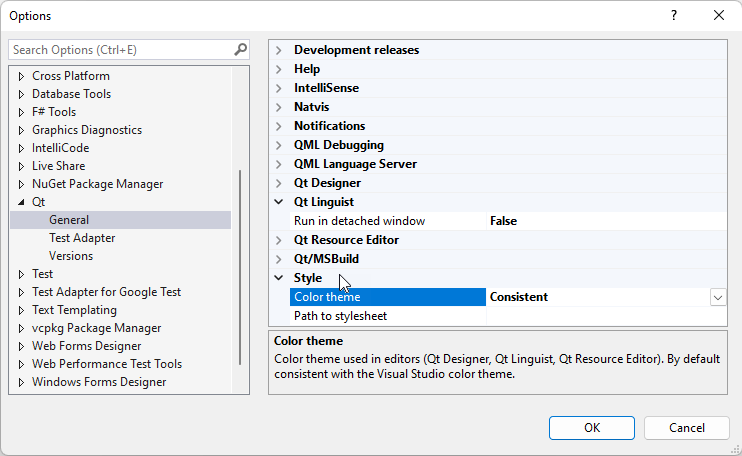
Task: Expand the Test tree node arrow
Action: click(x=21, y=274)
